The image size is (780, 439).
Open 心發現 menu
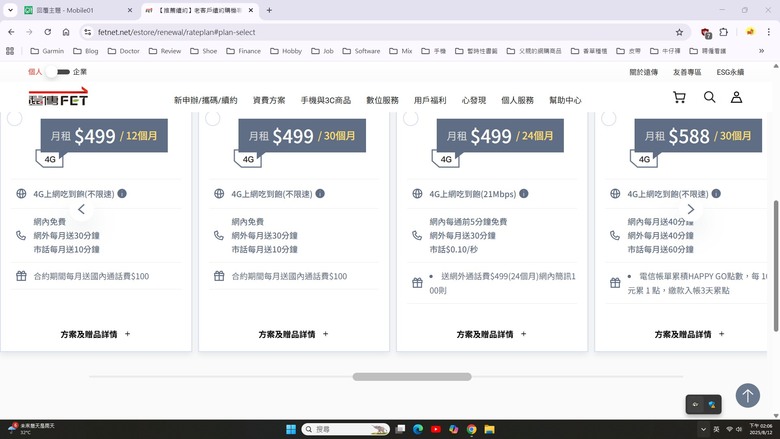coord(474,100)
